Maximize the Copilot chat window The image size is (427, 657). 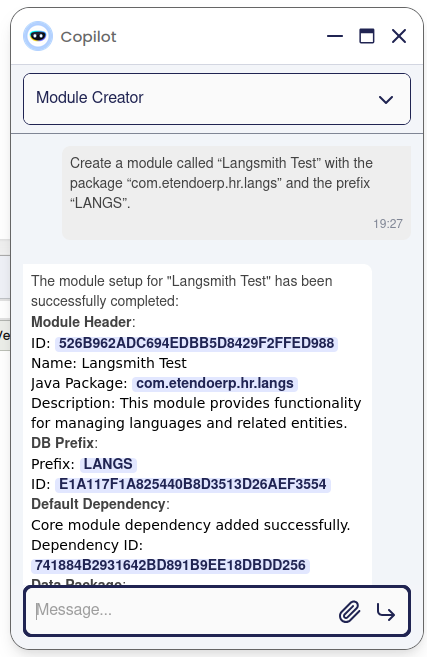367,36
